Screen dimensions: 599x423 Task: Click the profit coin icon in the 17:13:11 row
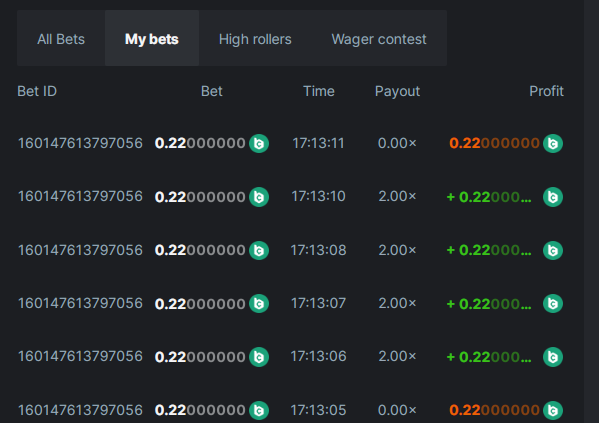[553, 144]
